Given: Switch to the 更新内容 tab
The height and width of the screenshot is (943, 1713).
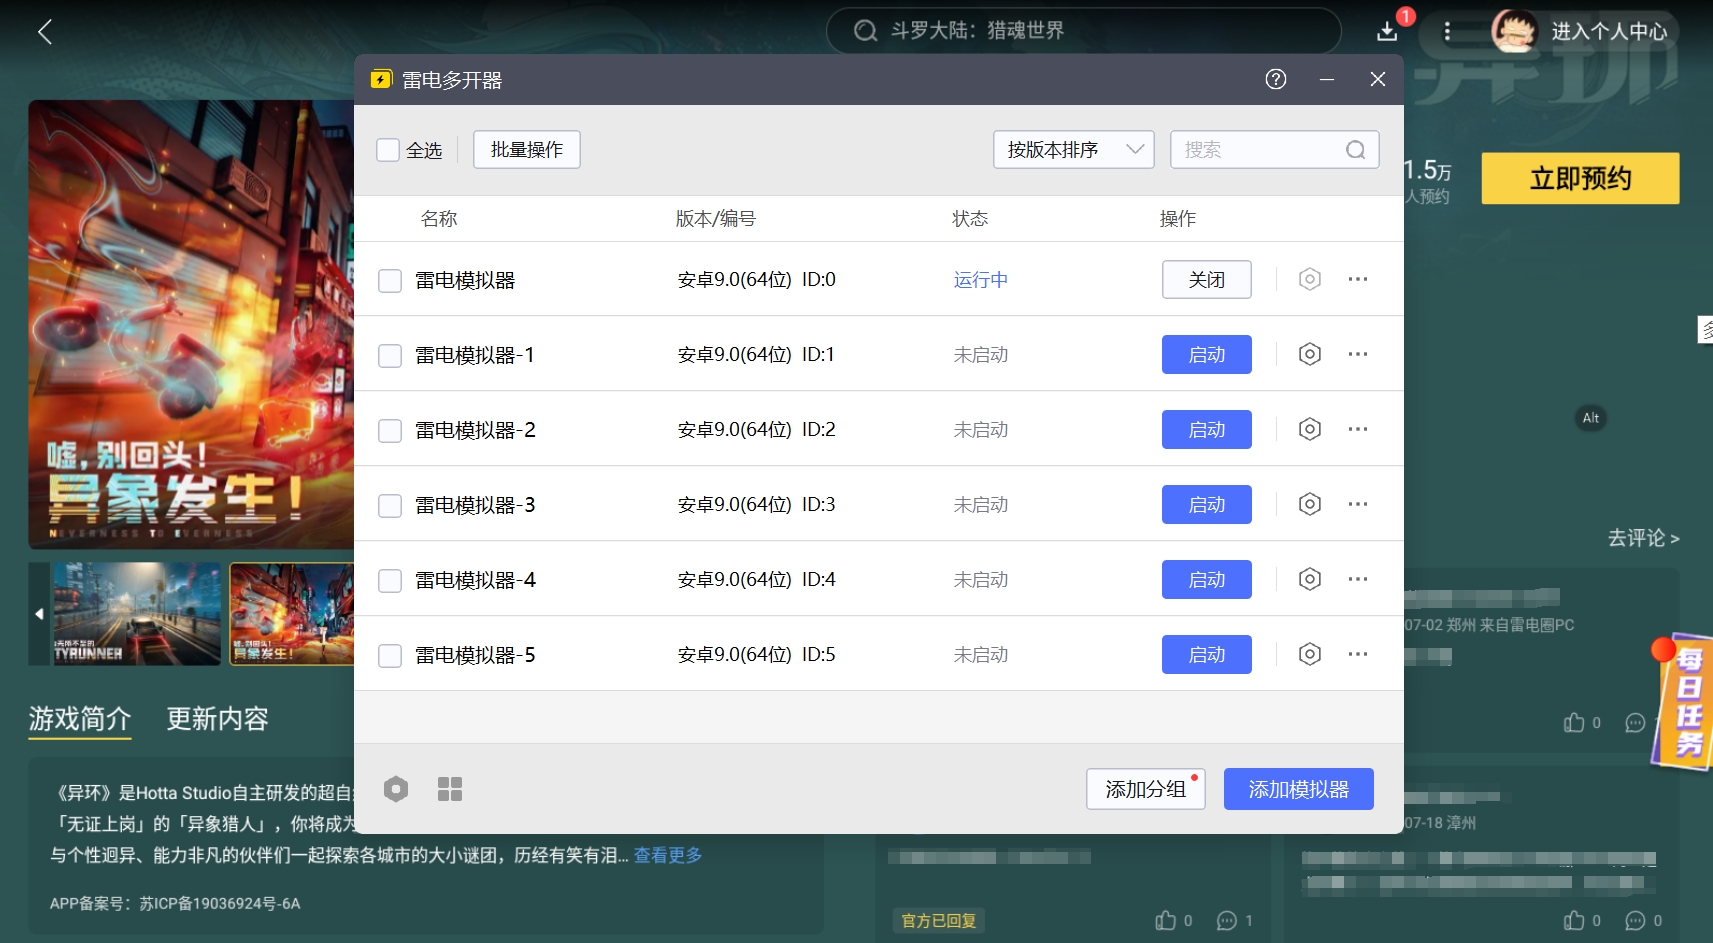Looking at the screenshot, I should (216, 718).
